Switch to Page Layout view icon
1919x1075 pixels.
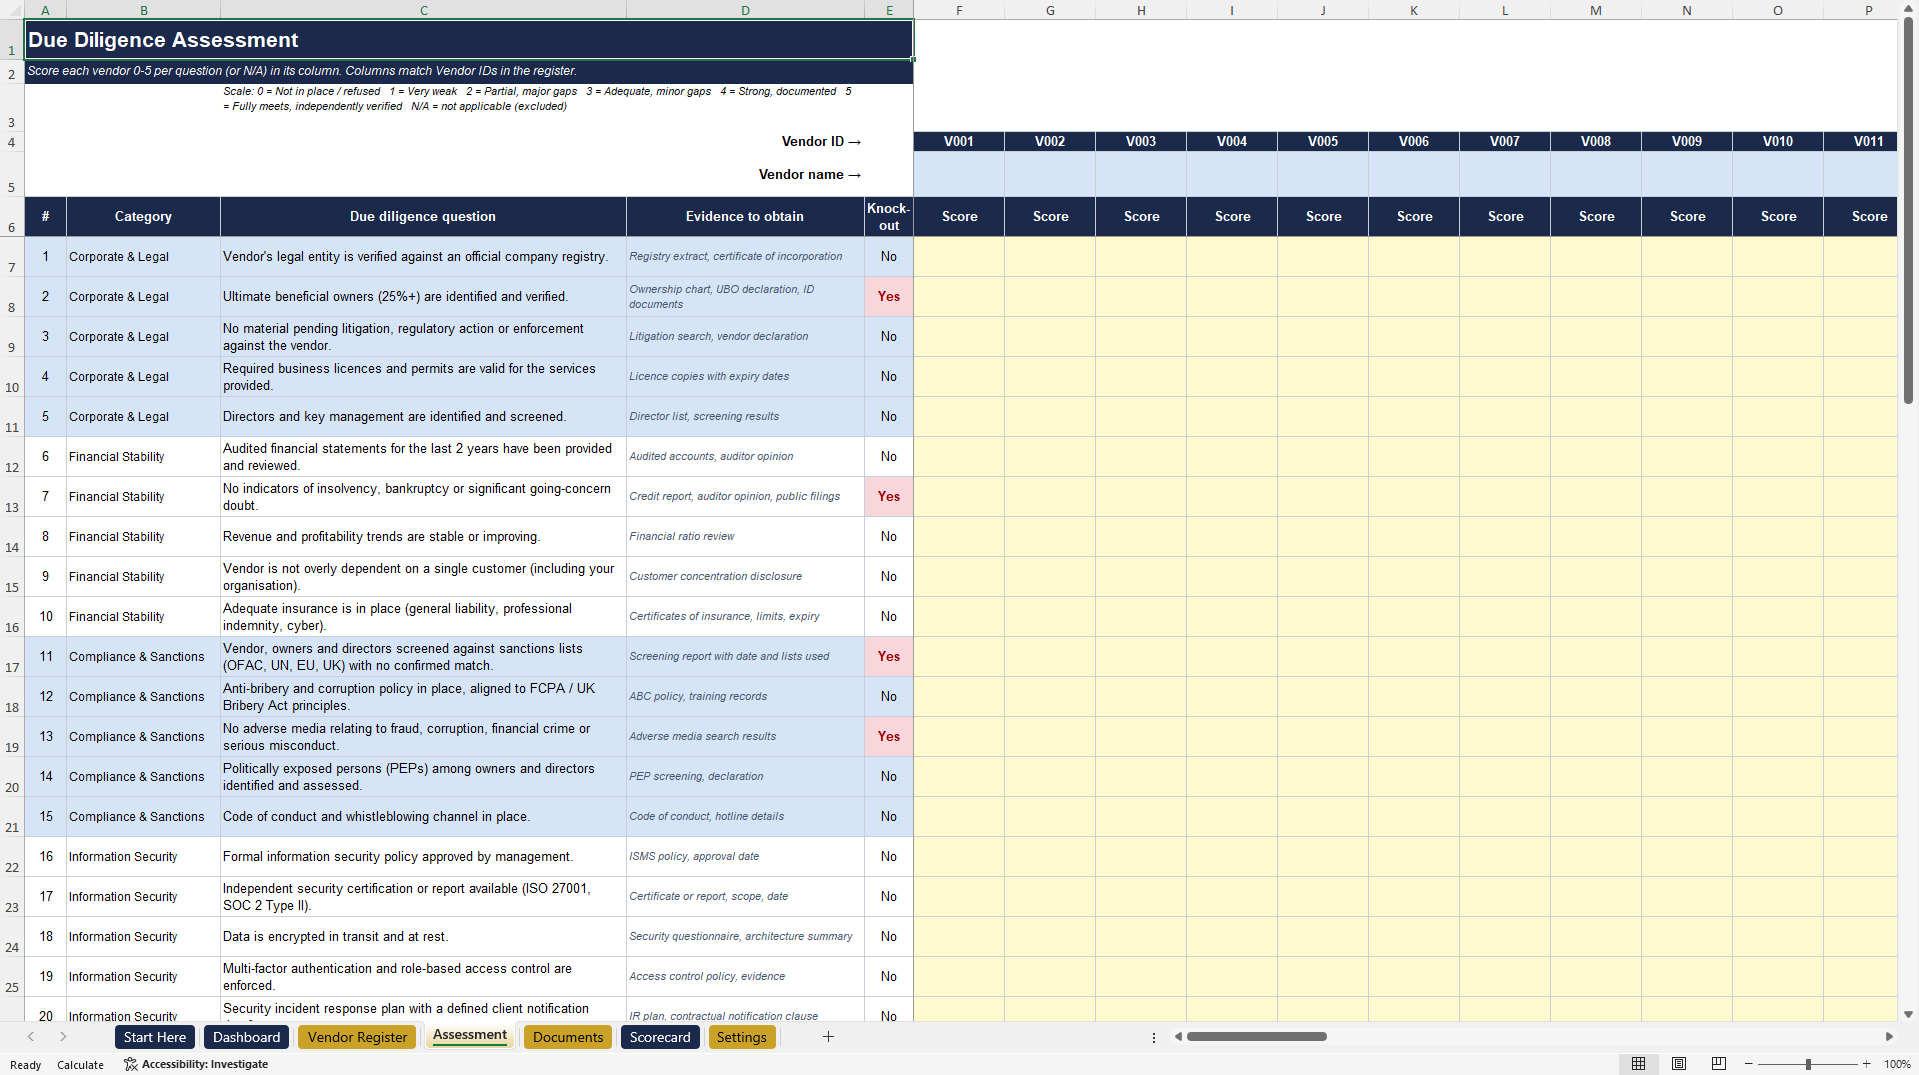point(1679,1064)
